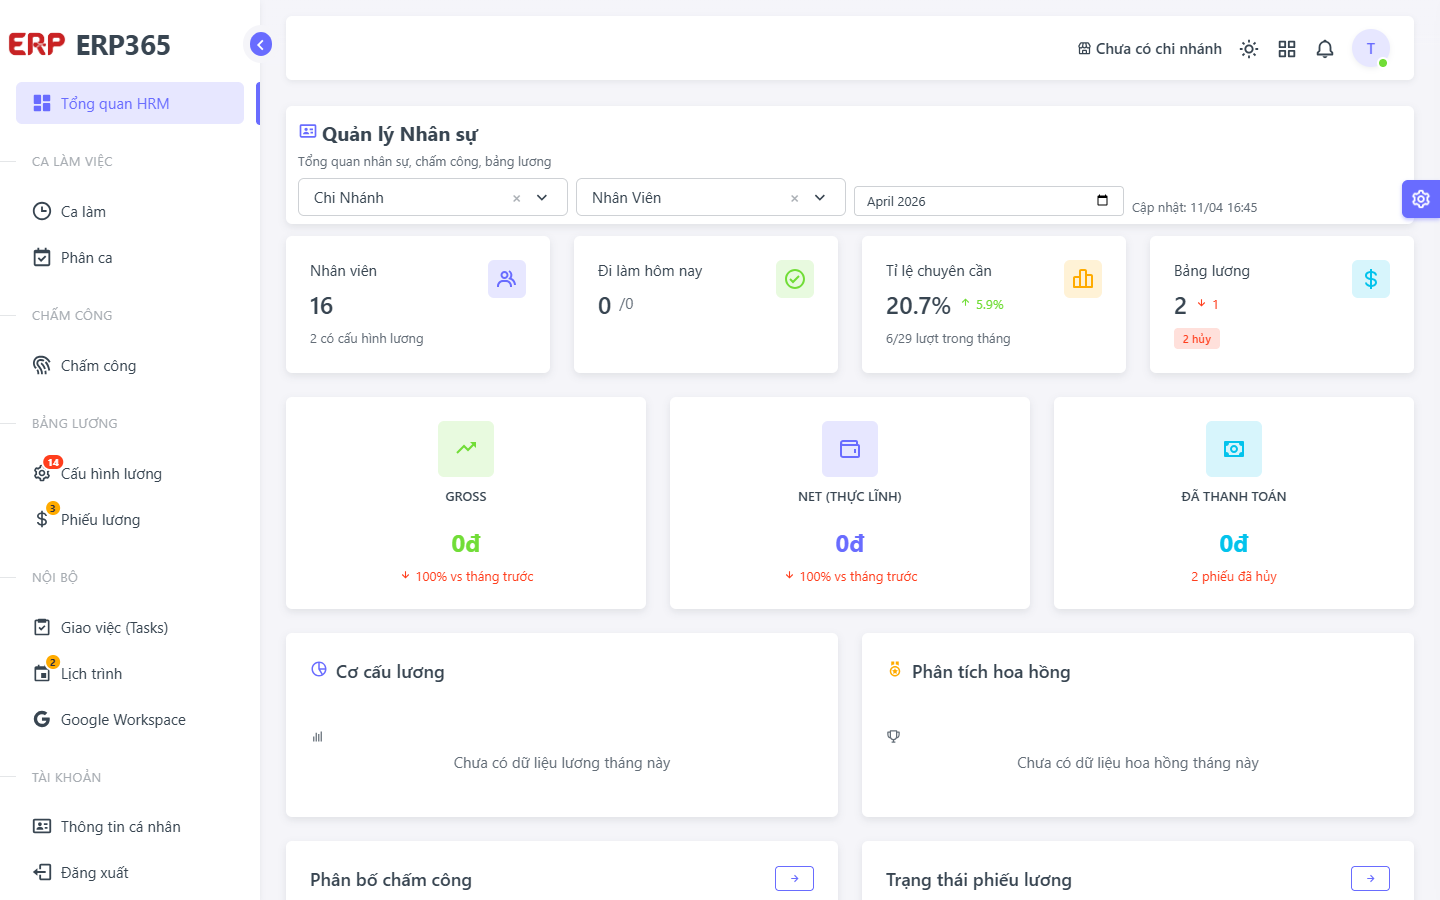This screenshot has width=1440, height=900.
Task: Click the Thông tin cá nhân ID card icon
Action: 42,826
